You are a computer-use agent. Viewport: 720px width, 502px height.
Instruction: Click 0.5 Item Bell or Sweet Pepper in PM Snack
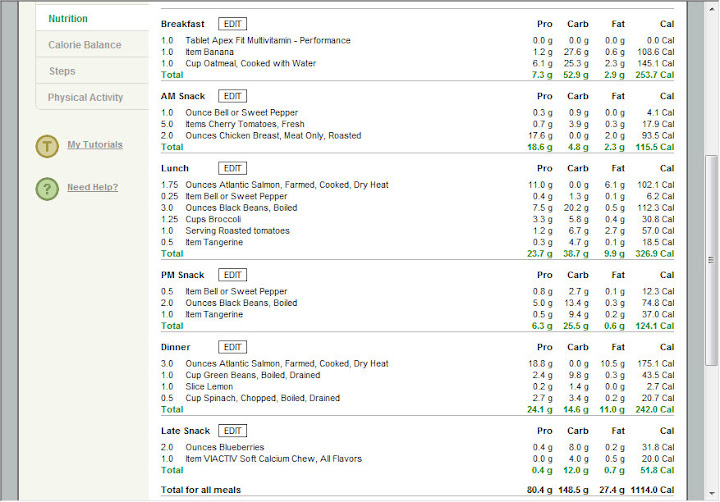(x=417, y=291)
